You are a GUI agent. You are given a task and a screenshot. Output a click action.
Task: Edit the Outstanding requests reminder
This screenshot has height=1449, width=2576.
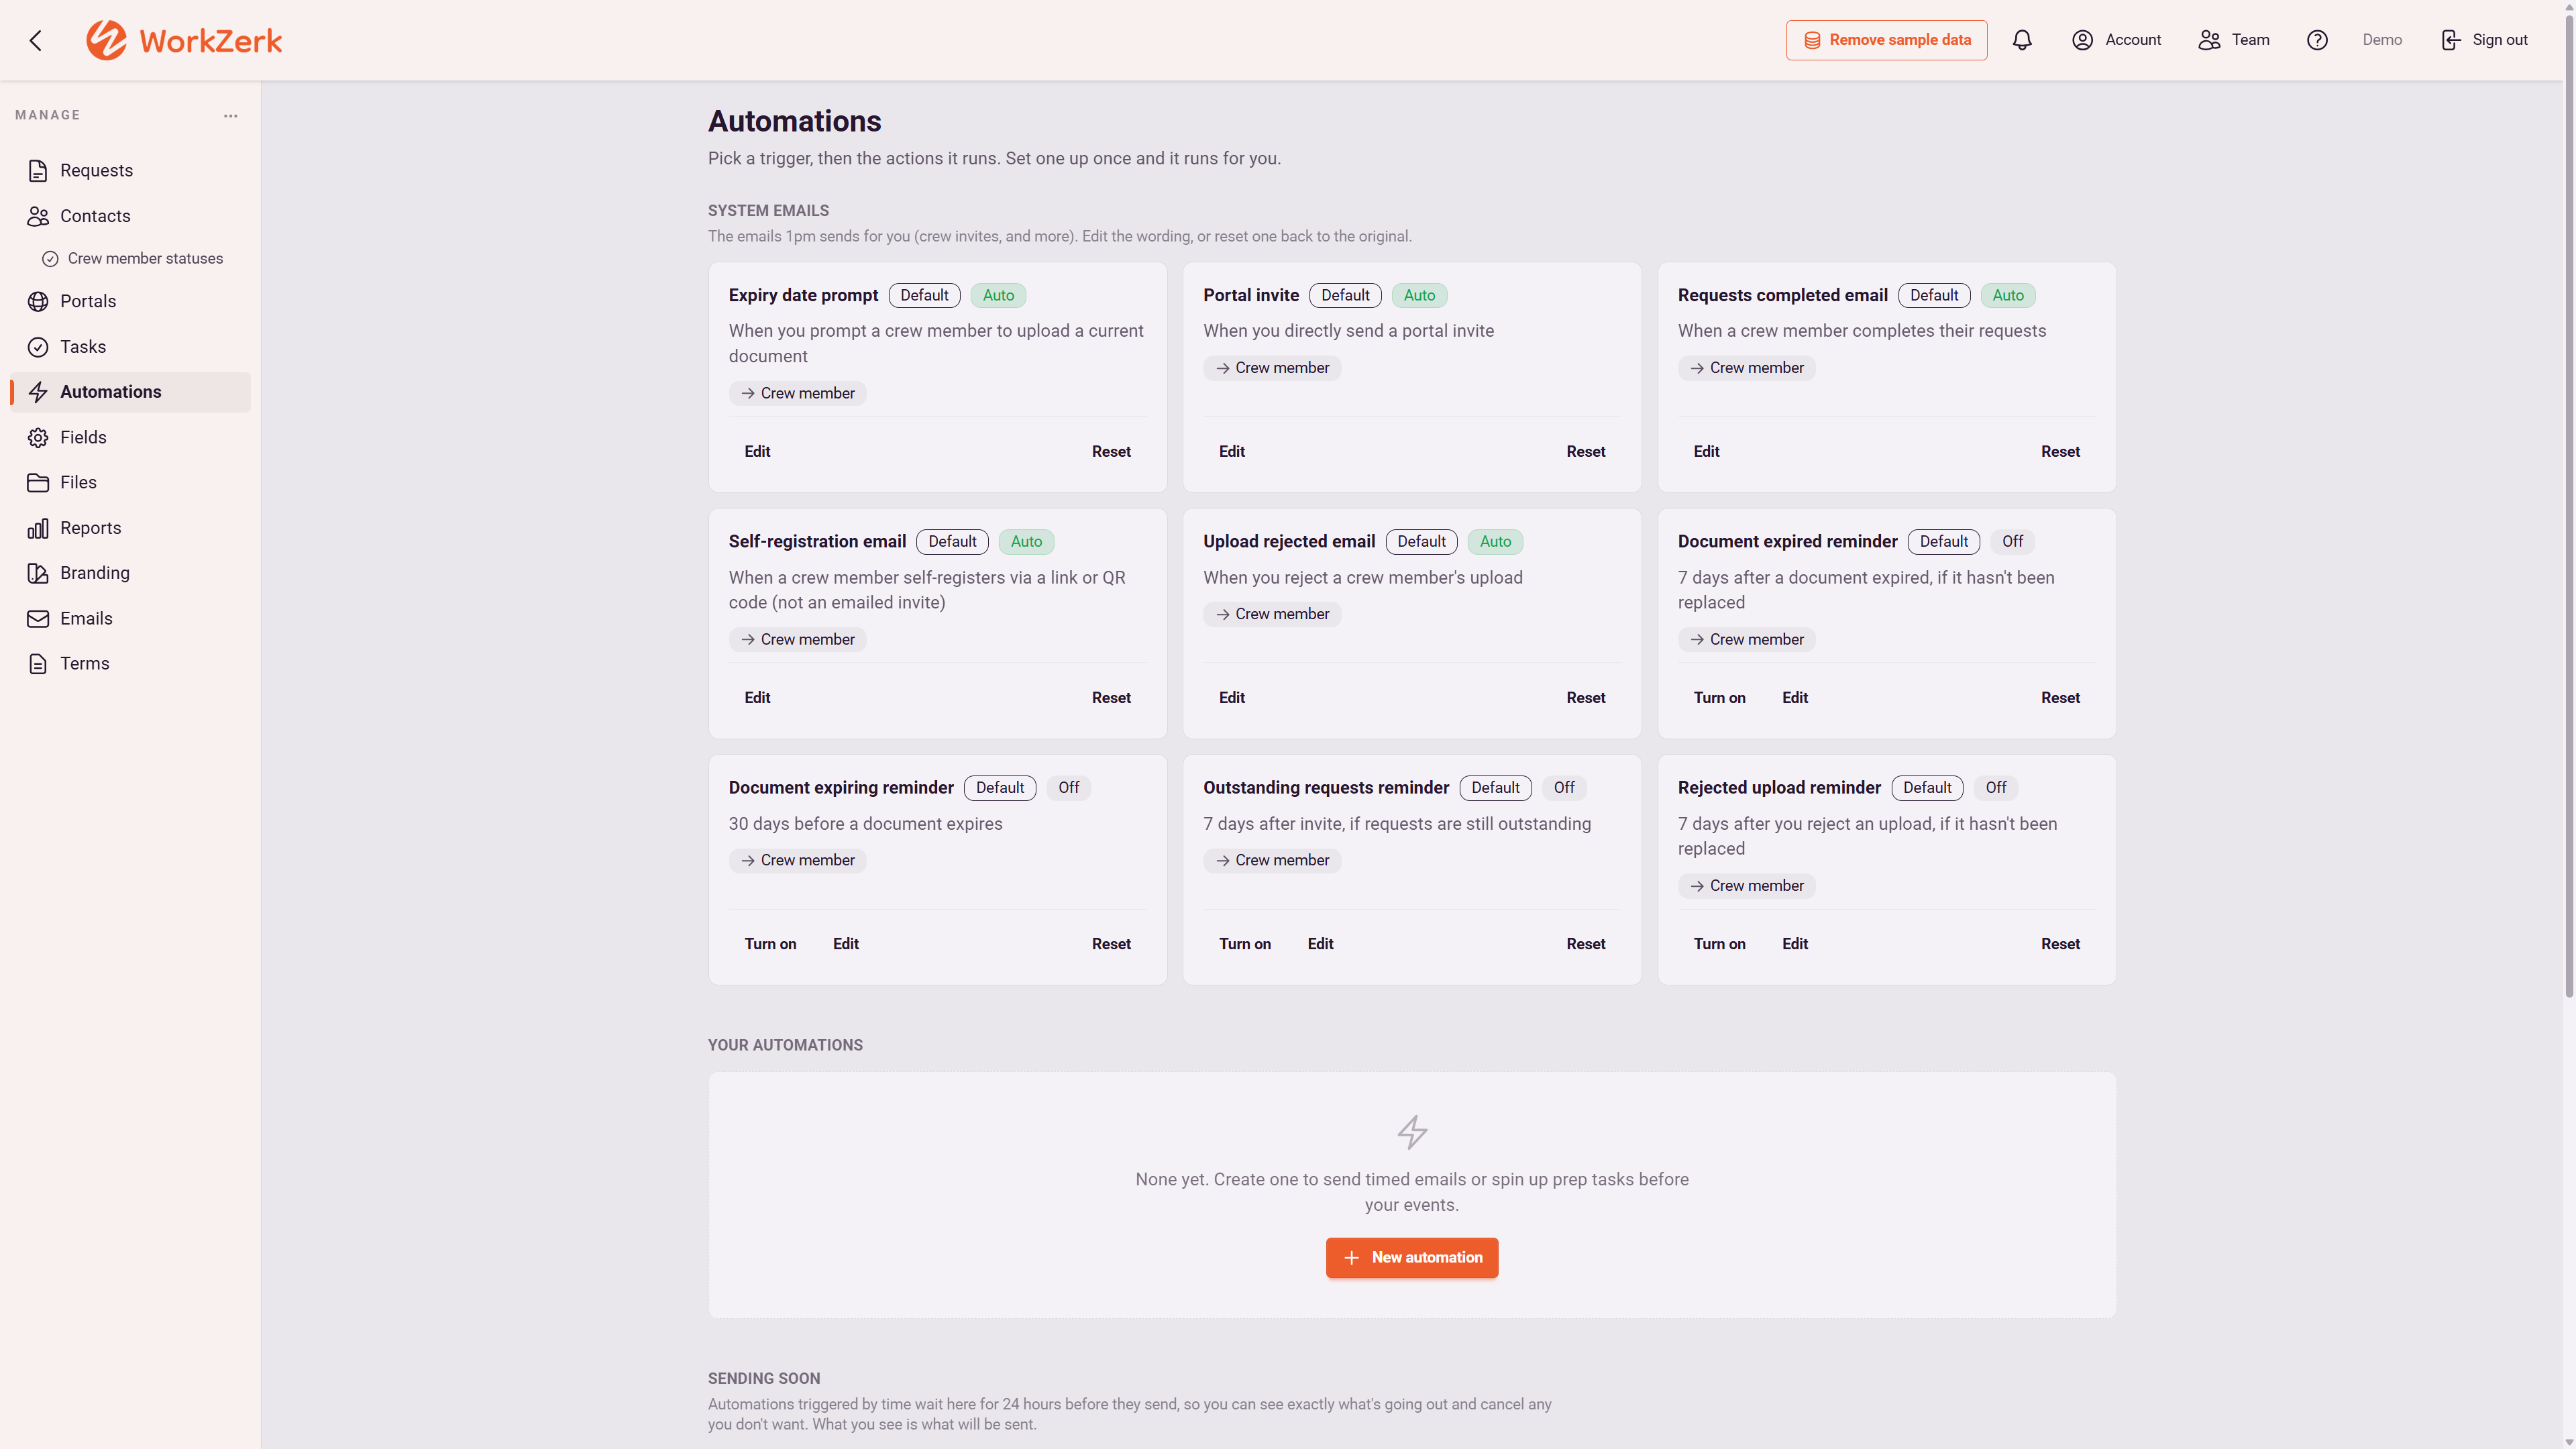1320,944
